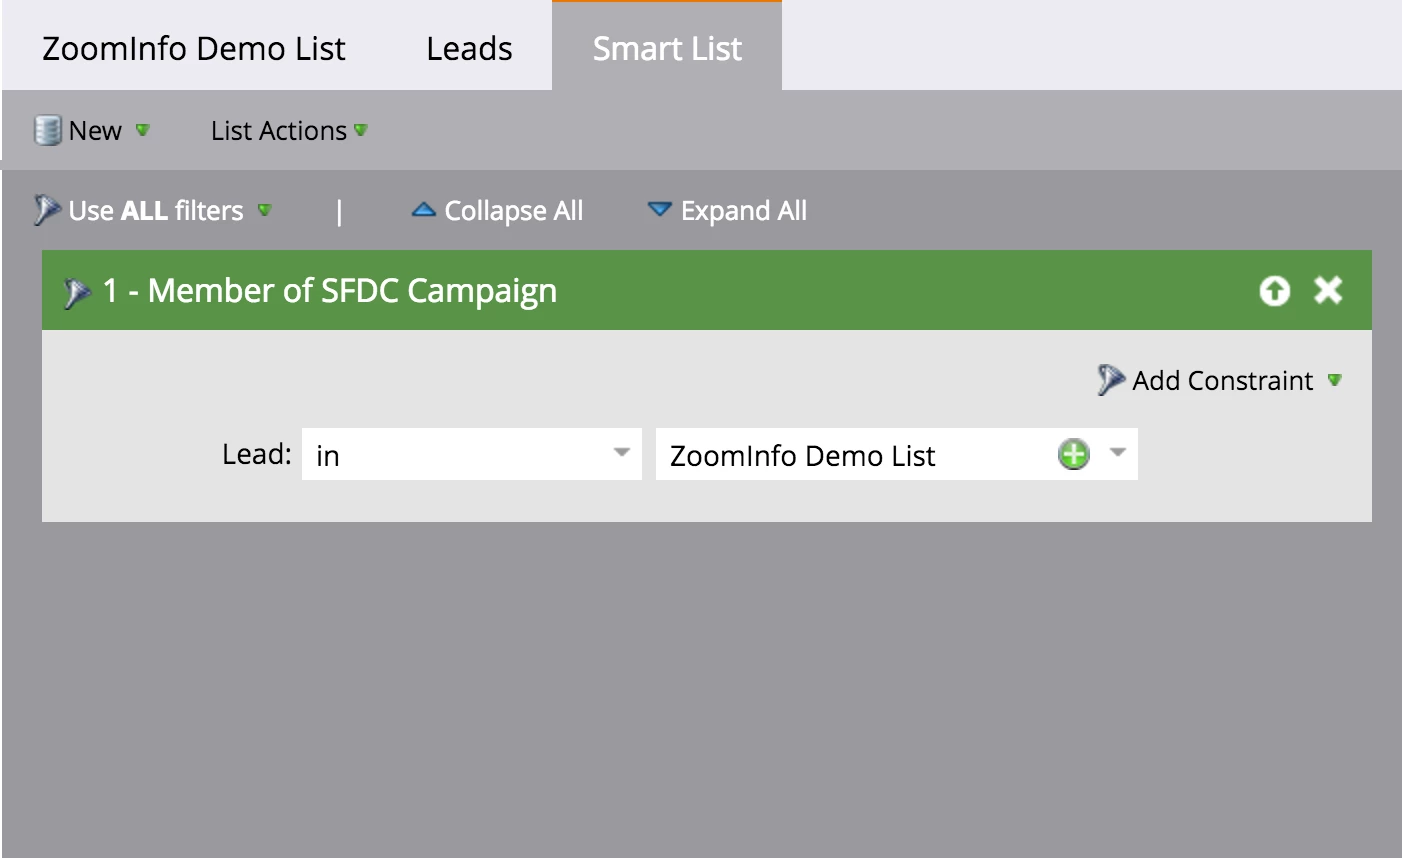1402x858 pixels.
Task: Click the filter funnel icon beside Use ALL filters
Action: tap(47, 210)
